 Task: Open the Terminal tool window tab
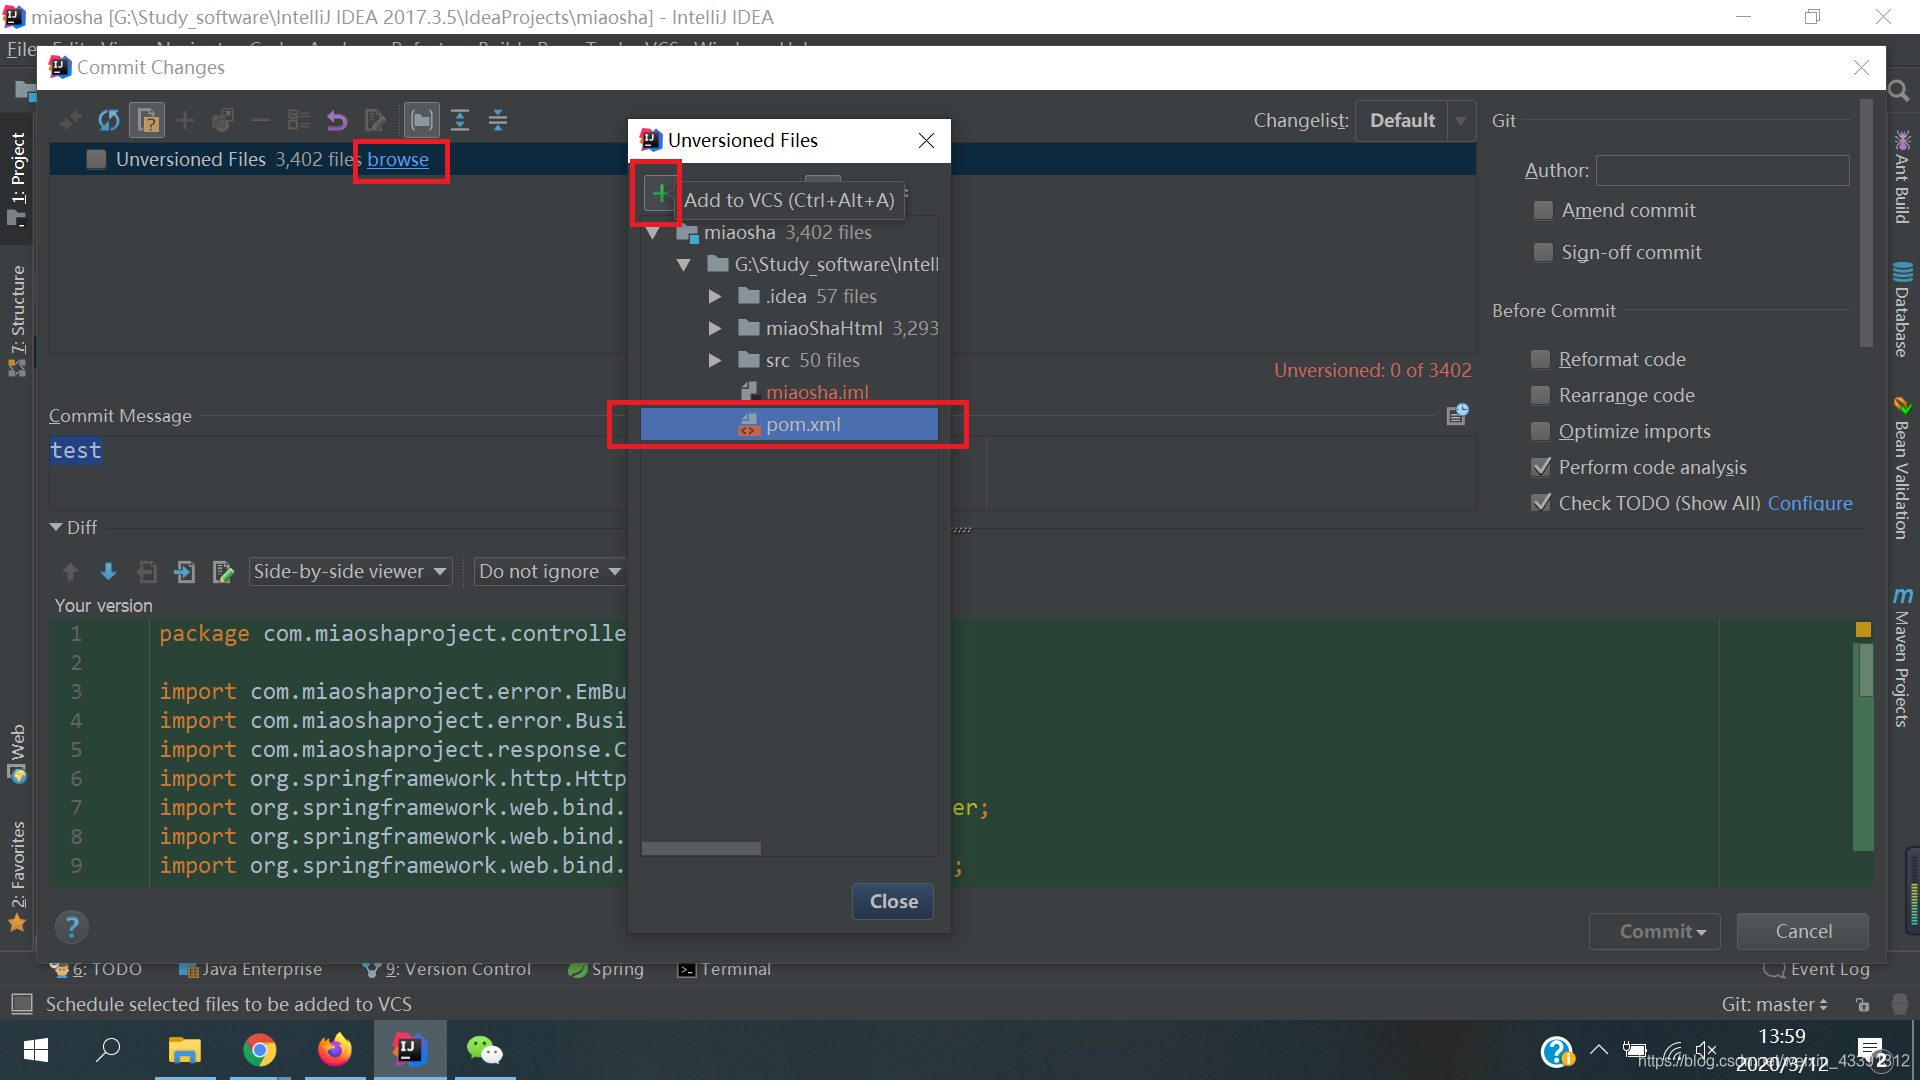pyautogui.click(x=725, y=969)
